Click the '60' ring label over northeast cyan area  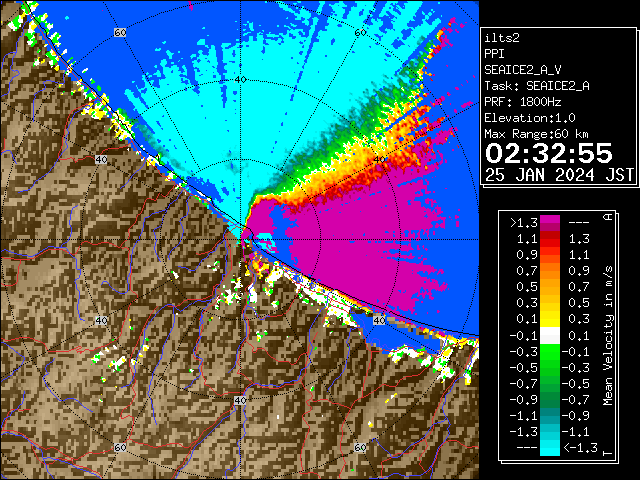(360, 33)
